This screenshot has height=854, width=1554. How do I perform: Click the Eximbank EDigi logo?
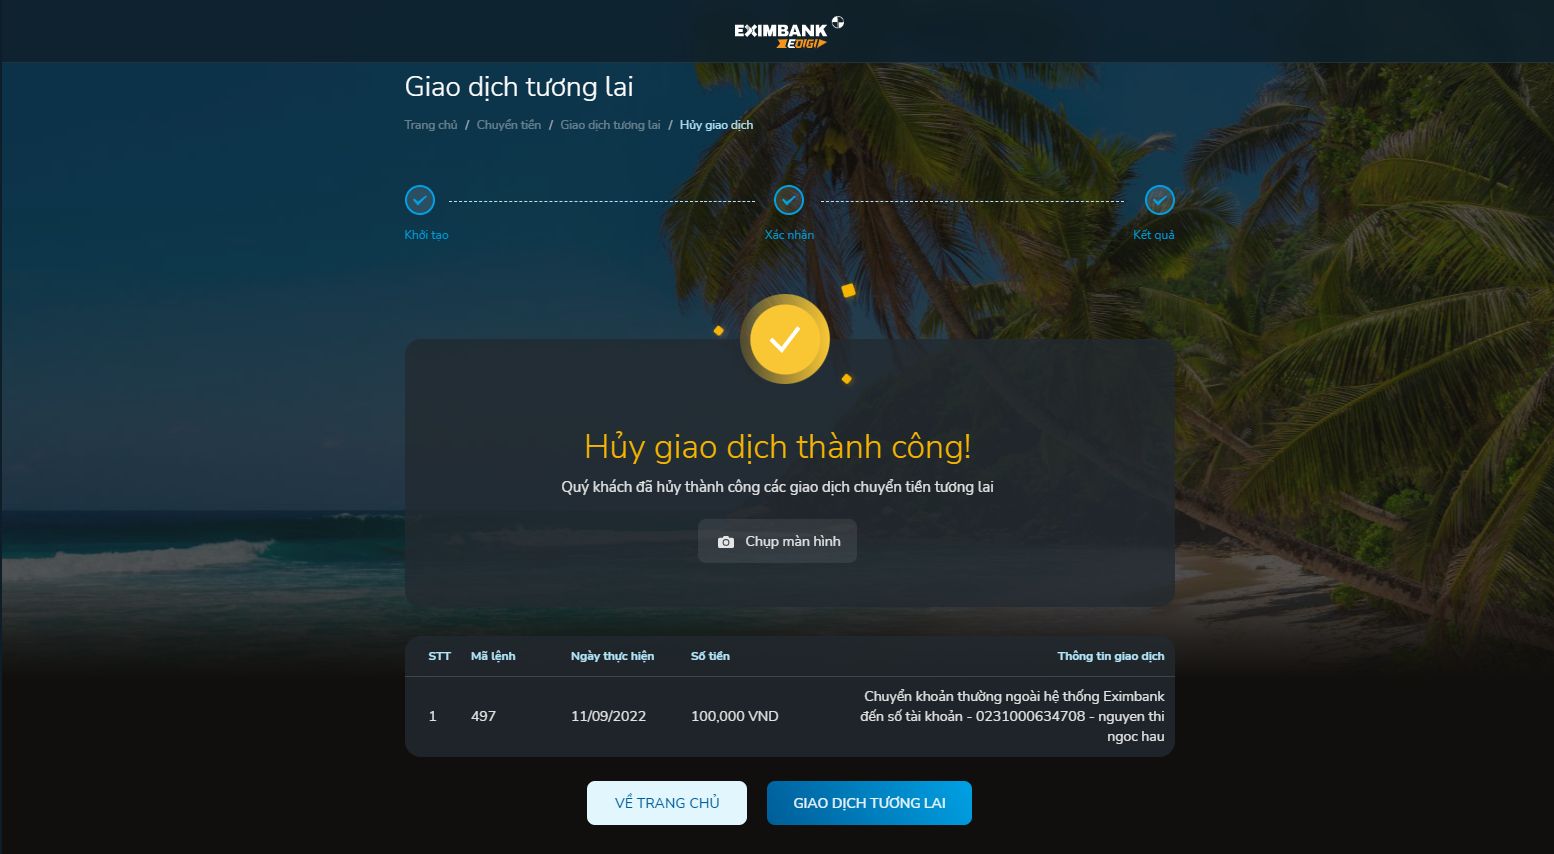789,32
